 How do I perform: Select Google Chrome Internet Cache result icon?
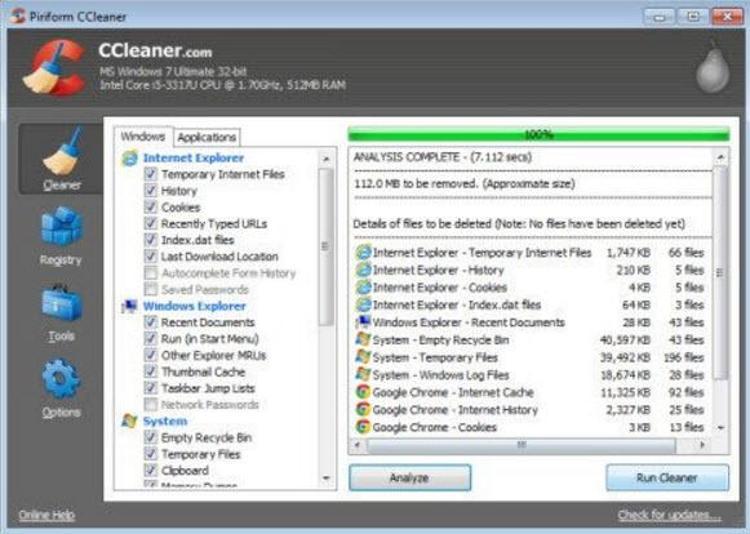(363, 393)
